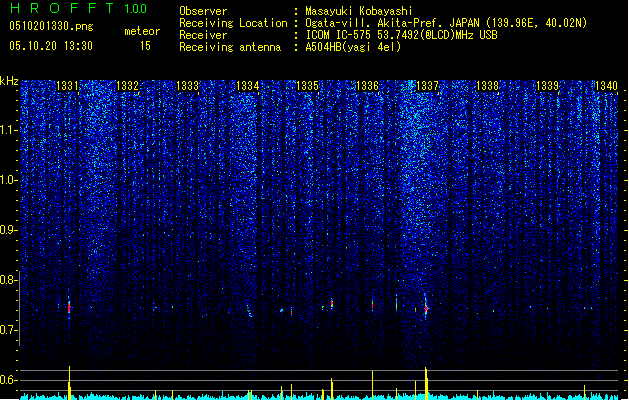The image size is (629, 400).
Task: Click the tallest yellow power spike near 1331
Action: pos(69,383)
